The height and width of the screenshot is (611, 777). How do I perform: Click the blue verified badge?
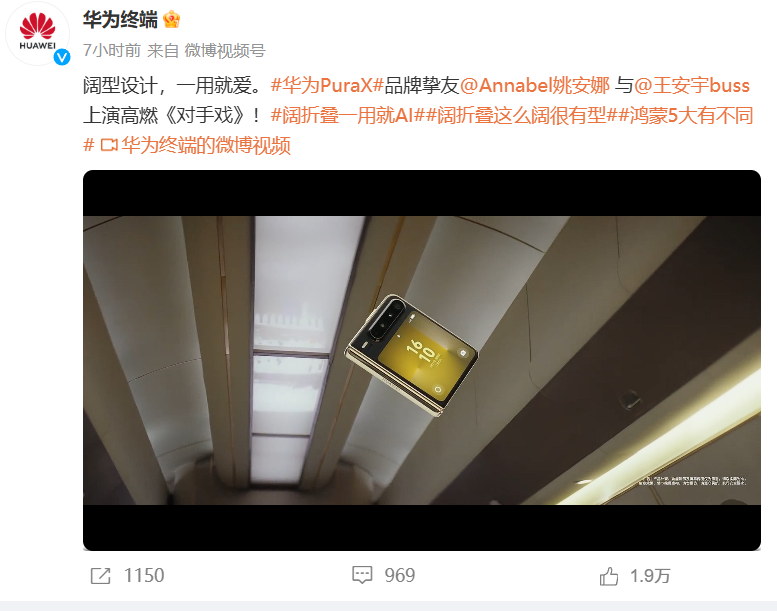pyautogui.click(x=62, y=57)
